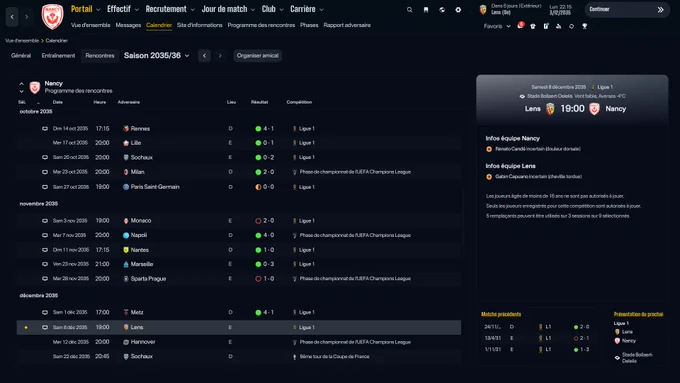680x383 pixels.
Task: Open Programme des rencontres tab
Action: pyautogui.click(x=261, y=25)
